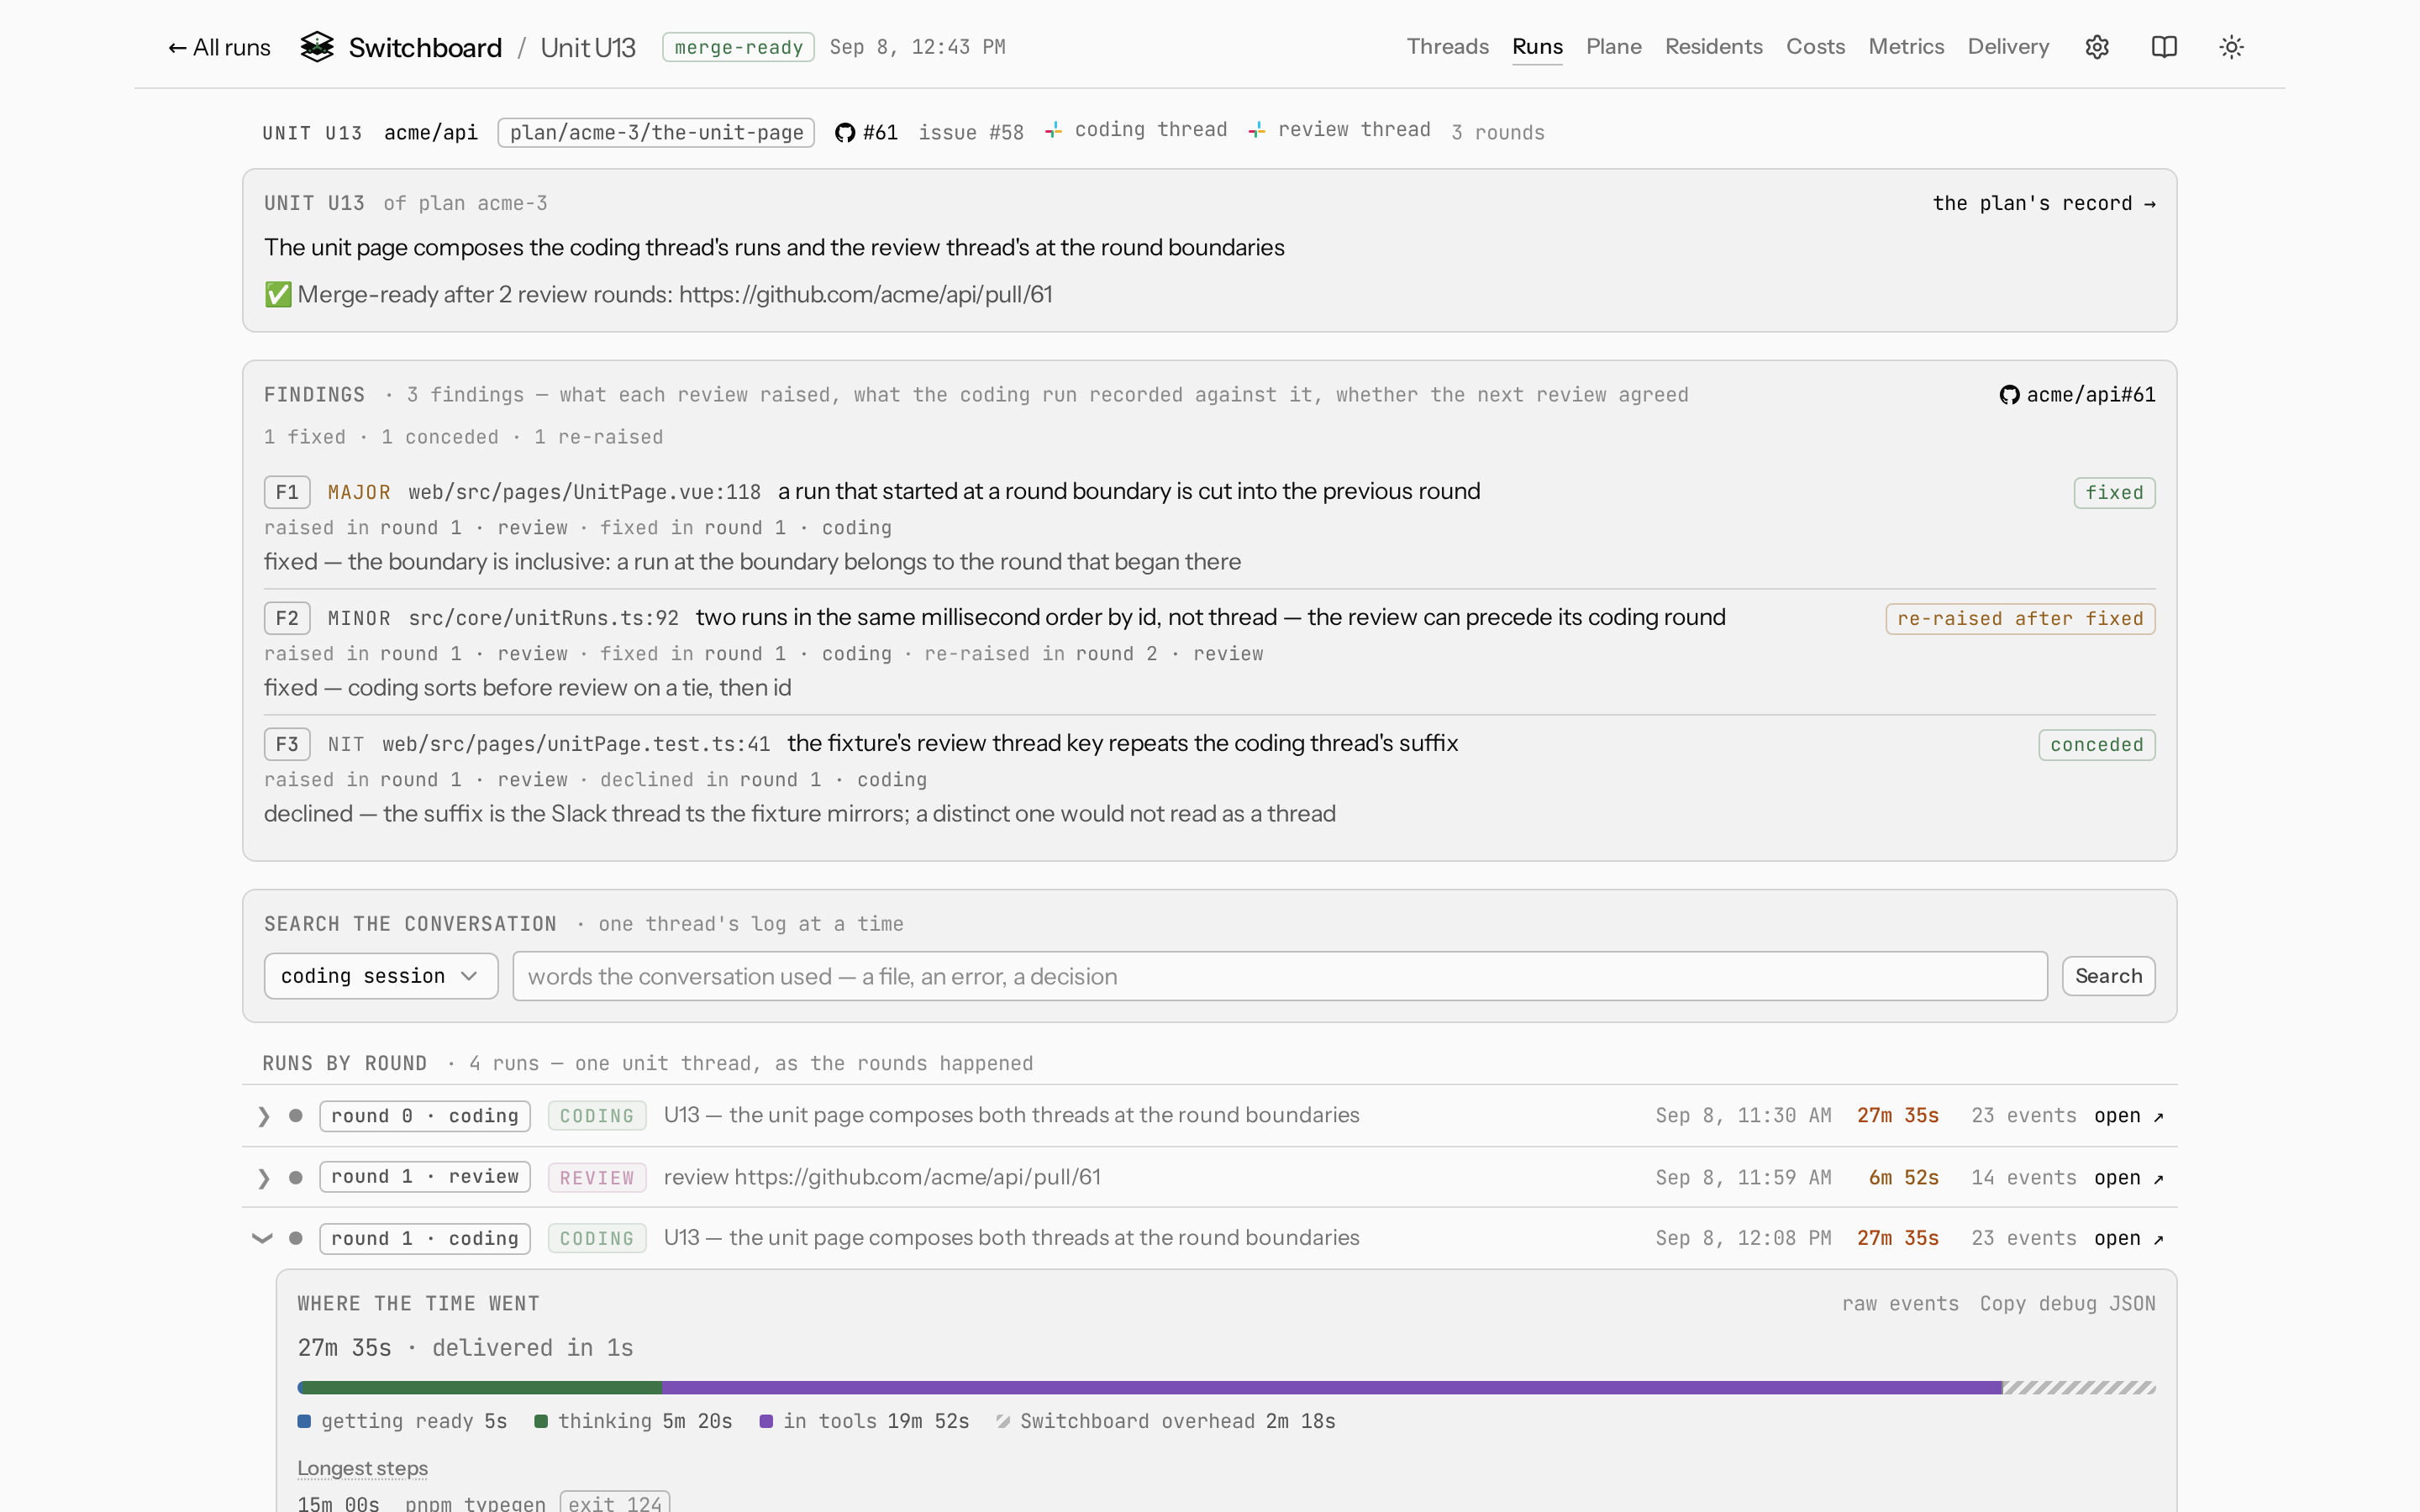Click the 'fixed' status badge on F1
The image size is (2420, 1512).
(x=2114, y=493)
